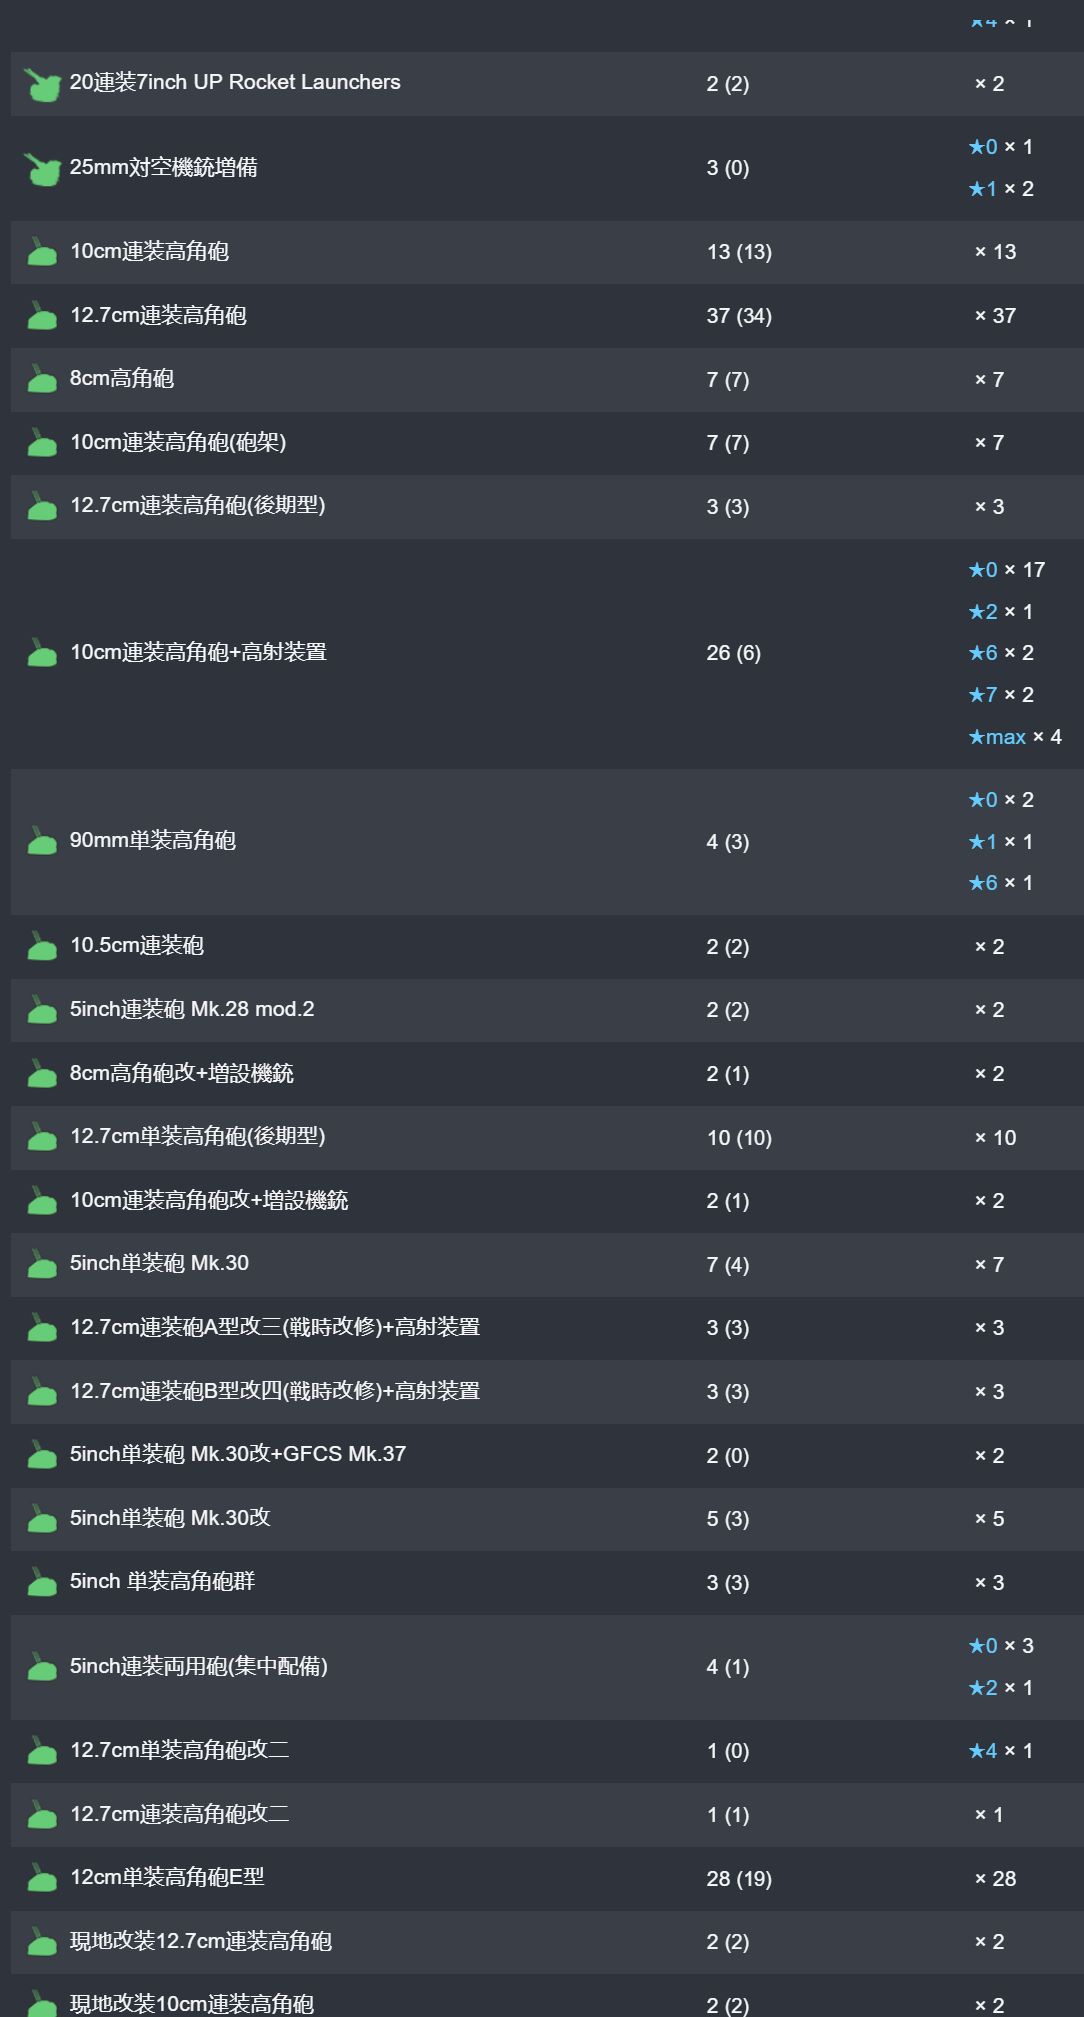The image size is (1084, 2017).
Task: Click the ★max × 4 improvement entry
Action: (x=1015, y=737)
